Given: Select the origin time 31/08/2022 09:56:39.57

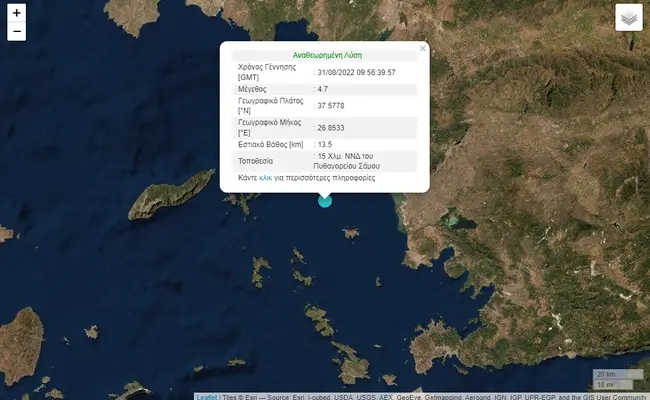Looking at the screenshot, I should (356, 72).
